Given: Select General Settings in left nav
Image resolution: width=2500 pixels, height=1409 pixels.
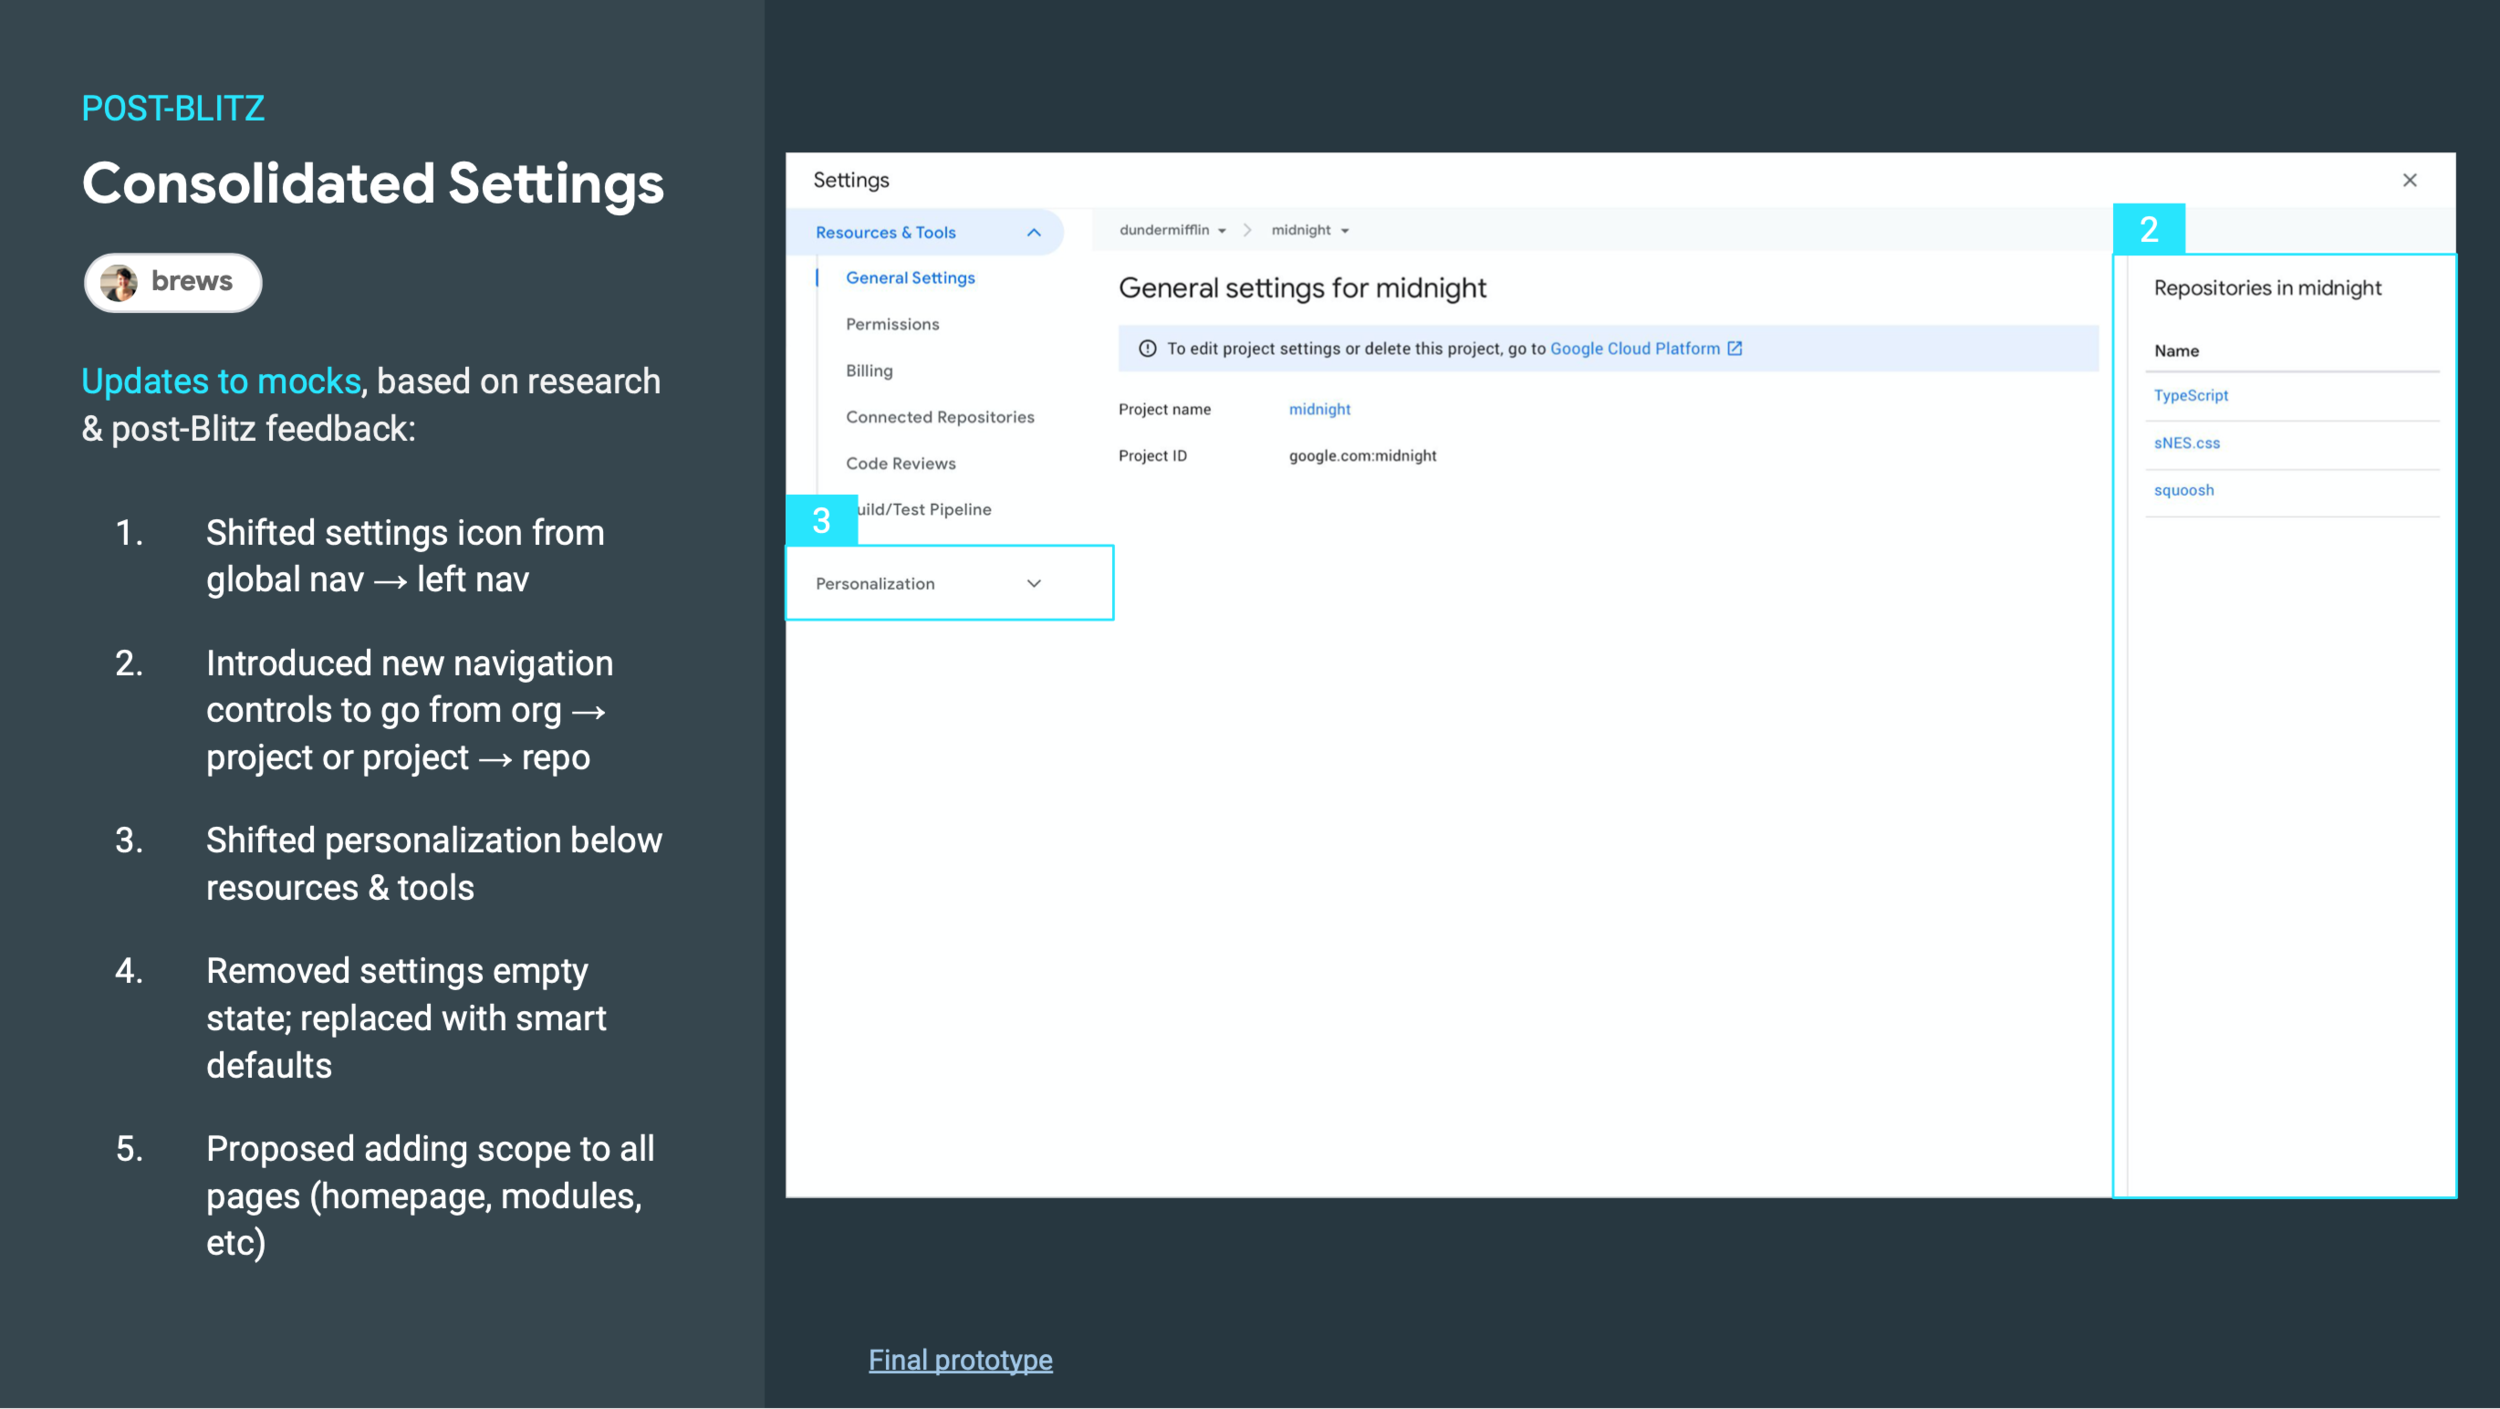Looking at the screenshot, I should 910,278.
